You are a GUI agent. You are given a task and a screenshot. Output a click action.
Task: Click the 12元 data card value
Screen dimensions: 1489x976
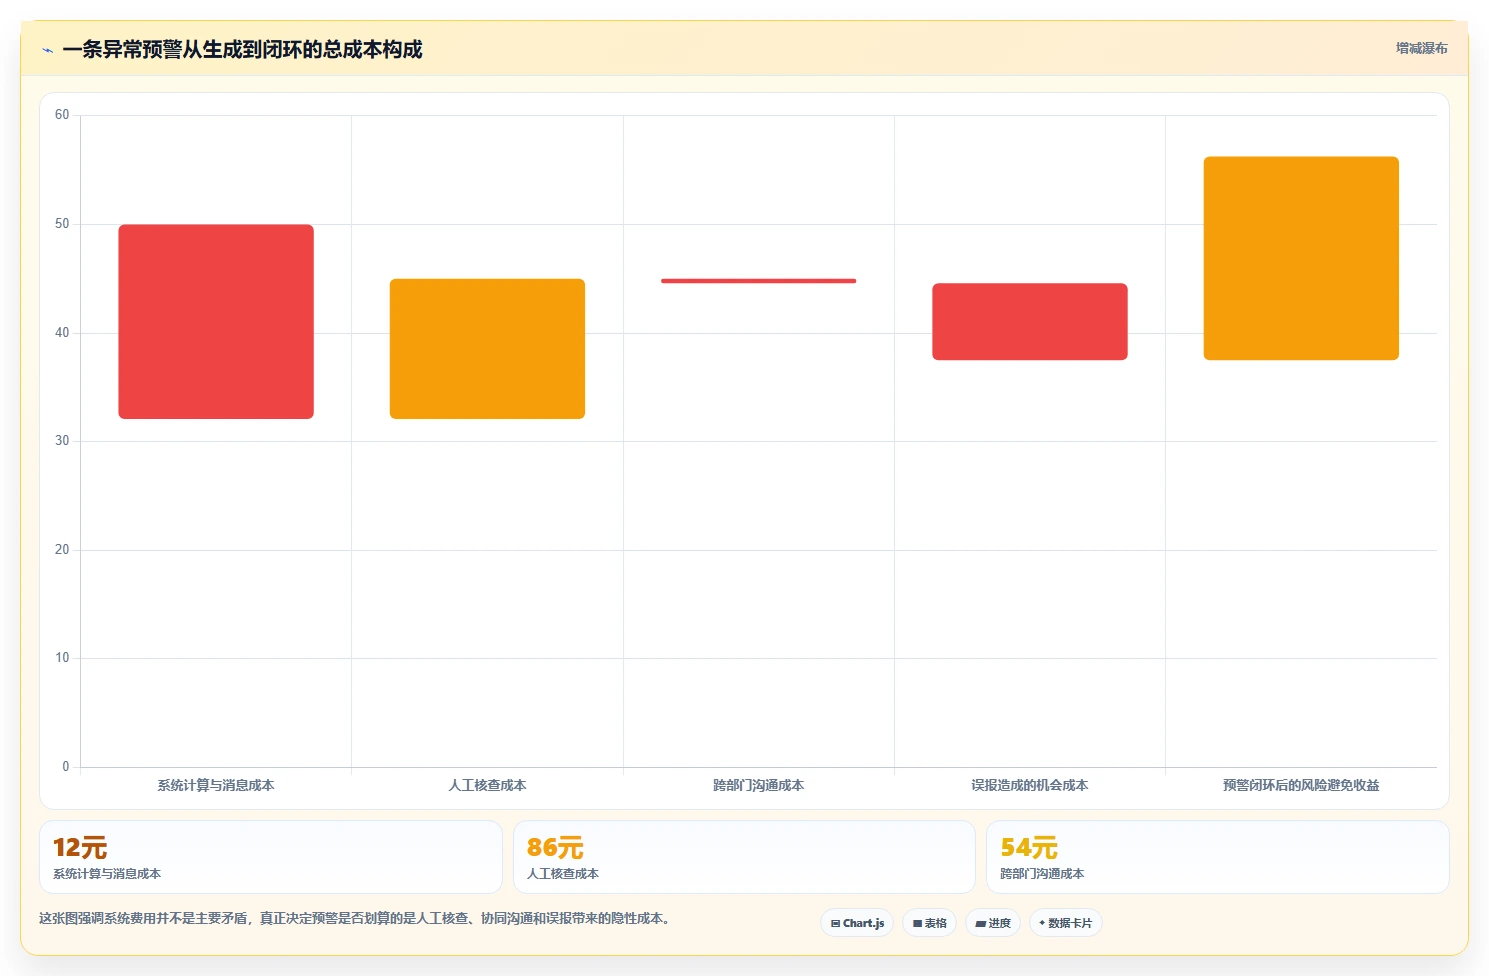[80, 848]
